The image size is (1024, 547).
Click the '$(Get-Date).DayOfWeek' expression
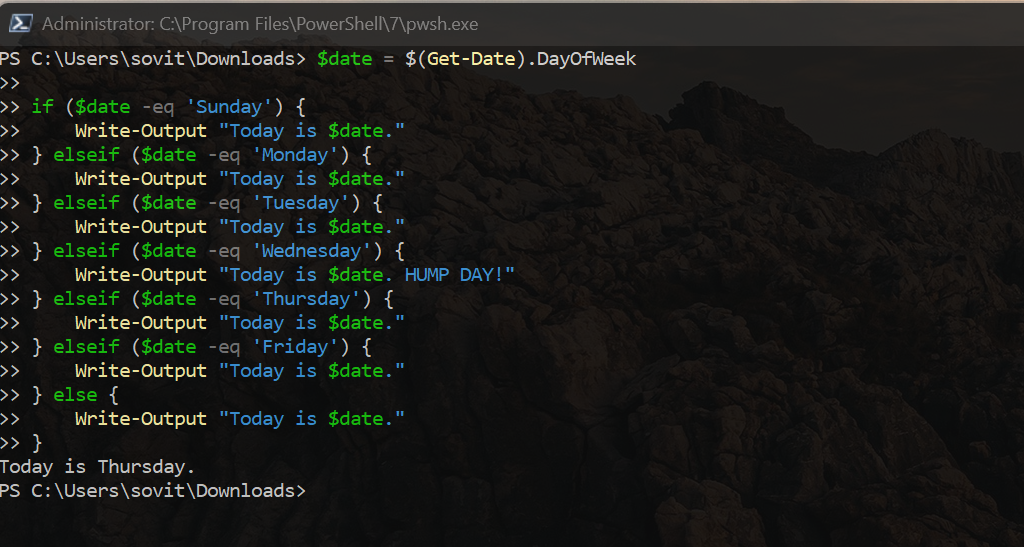point(520,59)
